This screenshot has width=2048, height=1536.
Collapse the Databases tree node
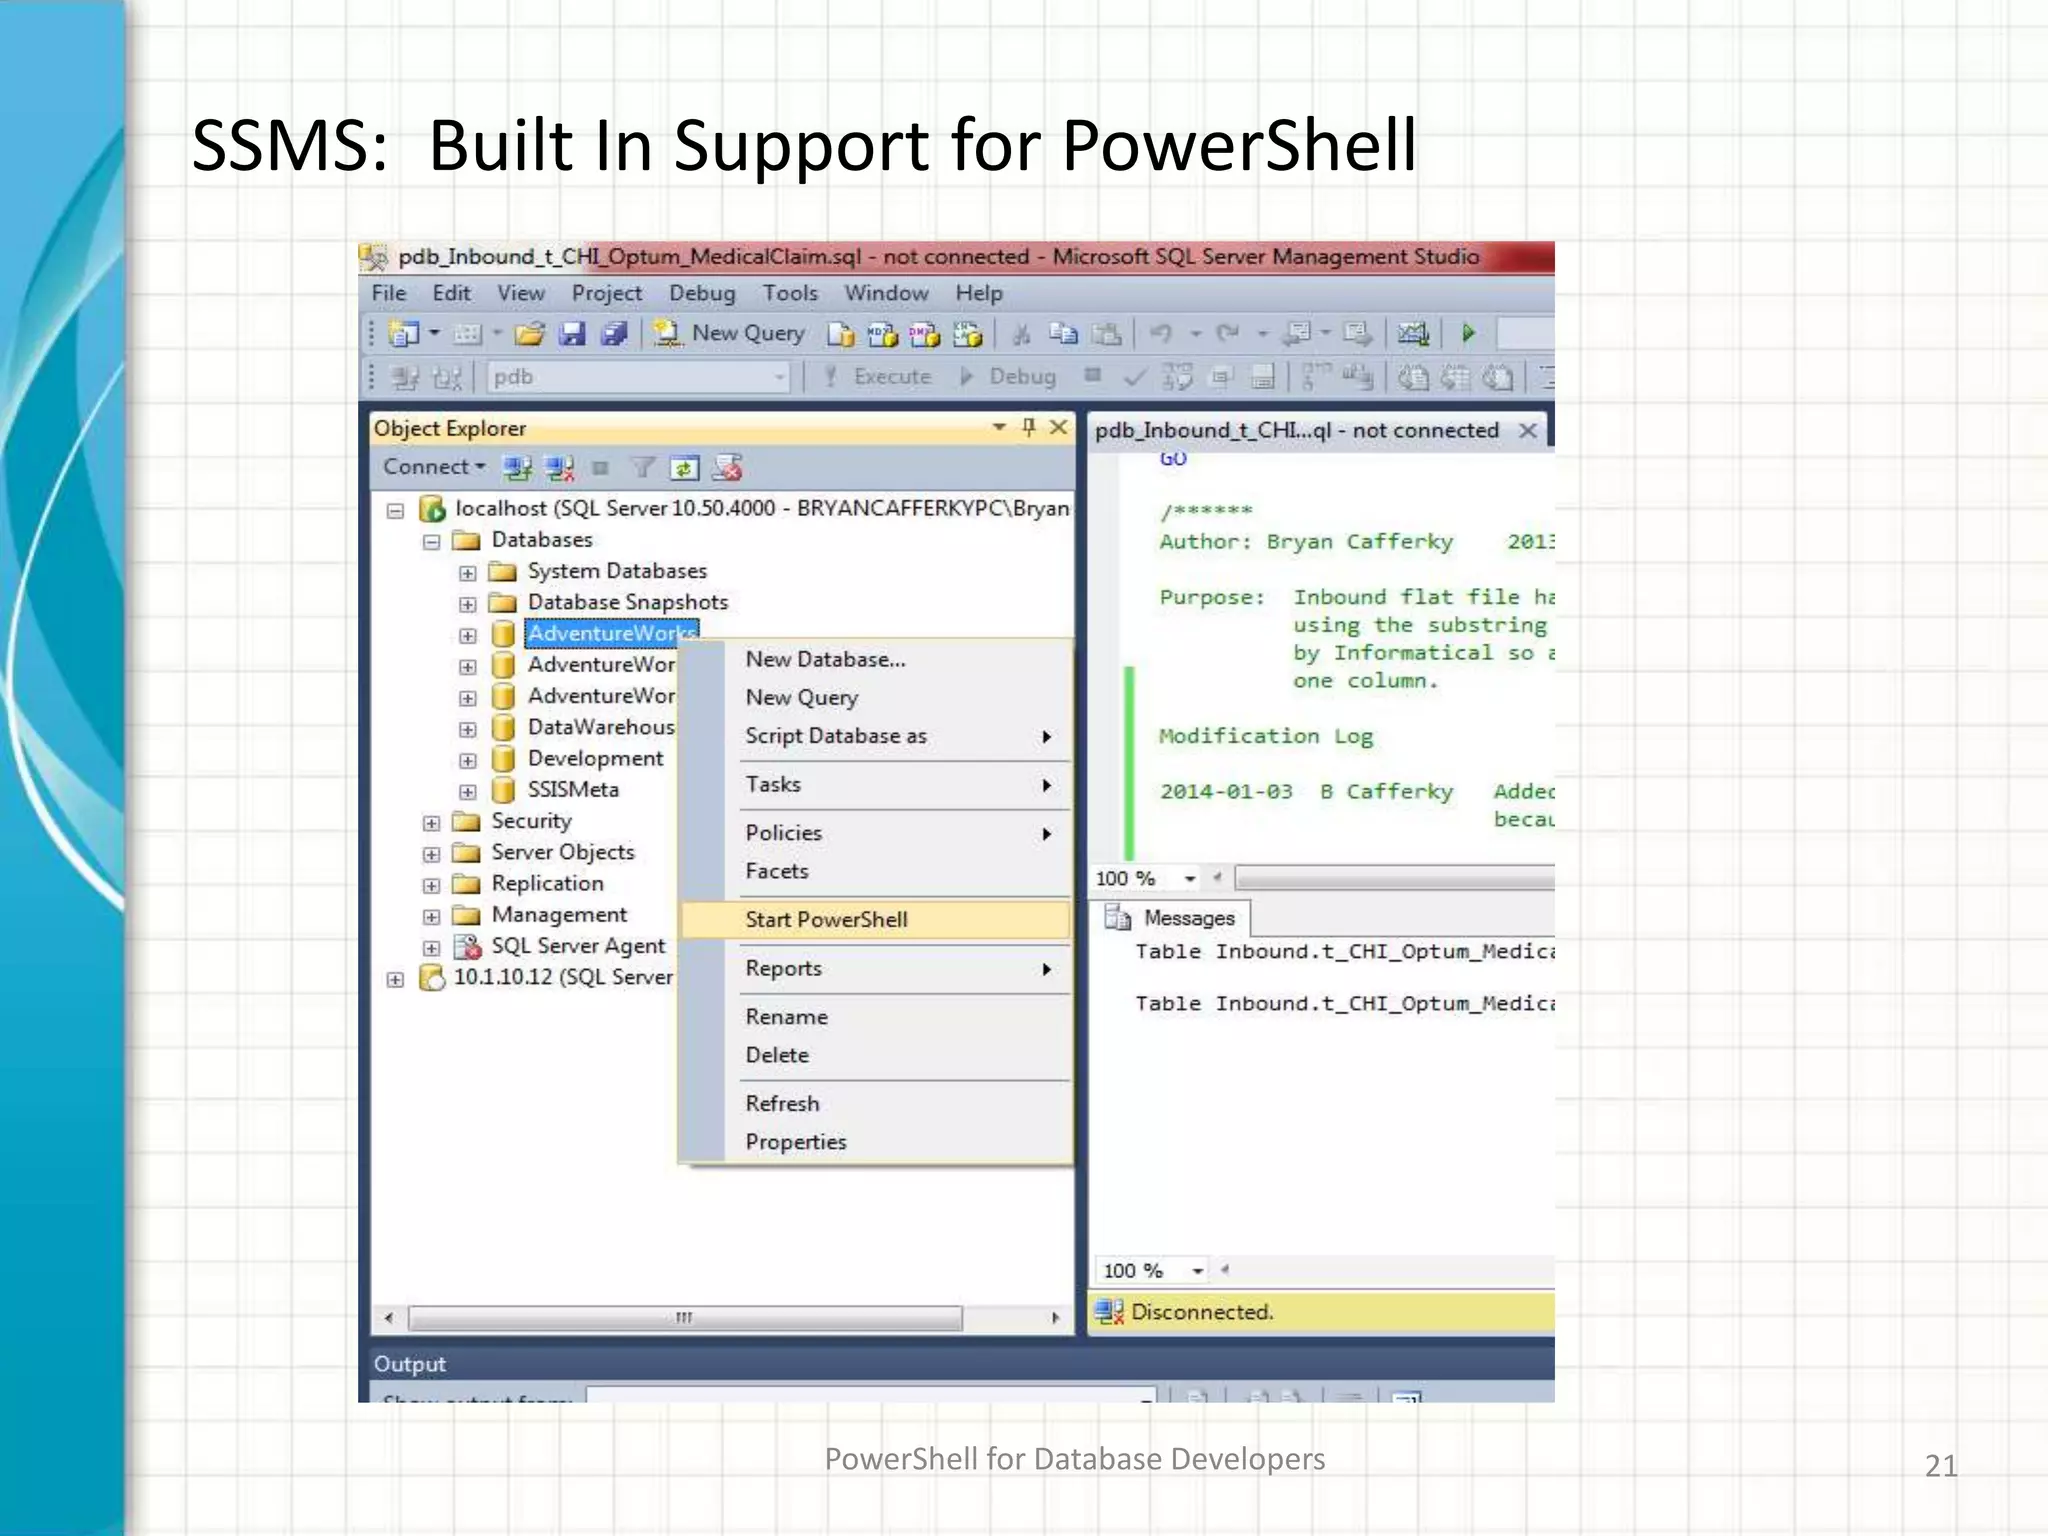click(431, 542)
